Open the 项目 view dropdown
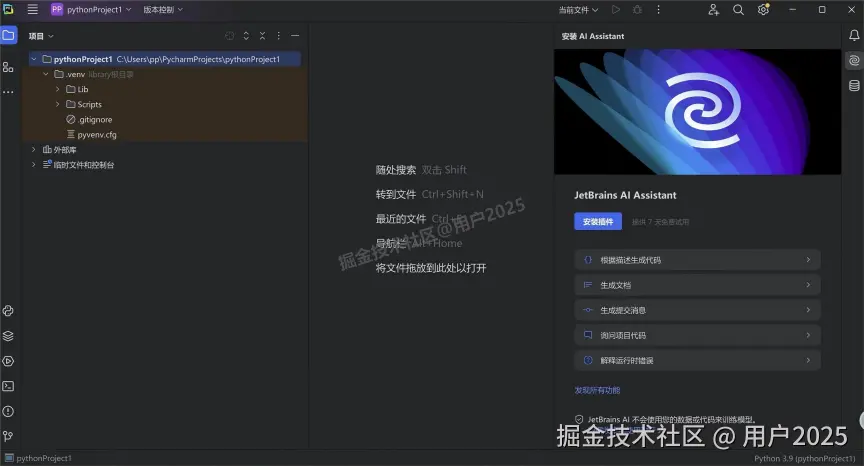 point(41,36)
